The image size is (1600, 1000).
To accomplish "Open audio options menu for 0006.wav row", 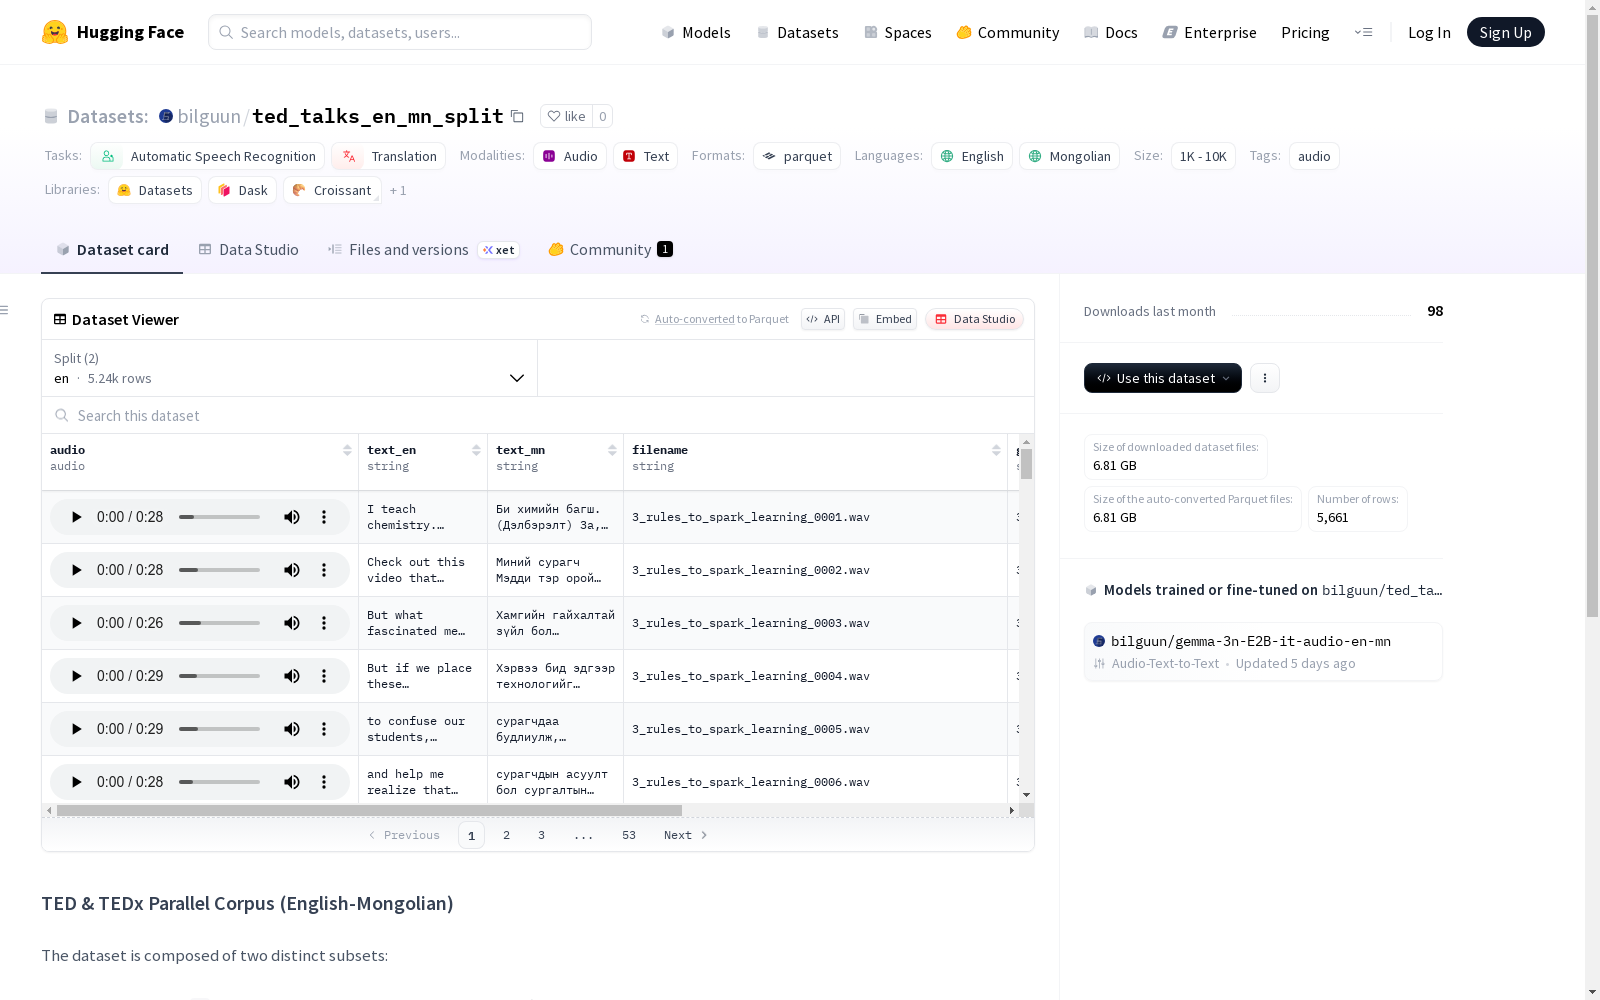I will [x=324, y=782].
